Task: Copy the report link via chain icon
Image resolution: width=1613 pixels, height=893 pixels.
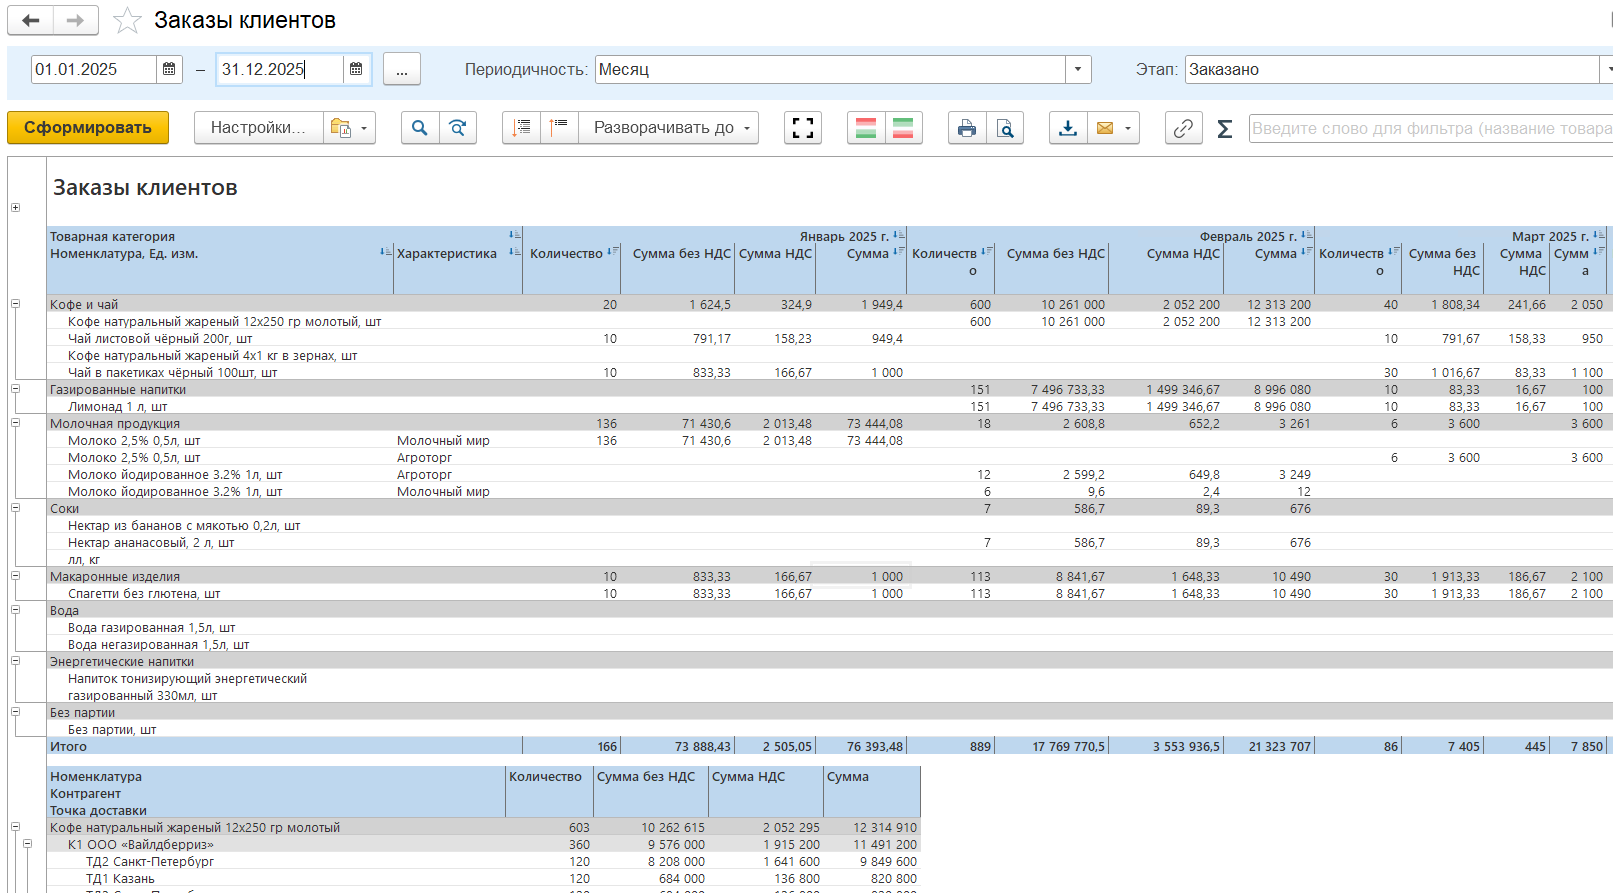Action: coord(1183,128)
